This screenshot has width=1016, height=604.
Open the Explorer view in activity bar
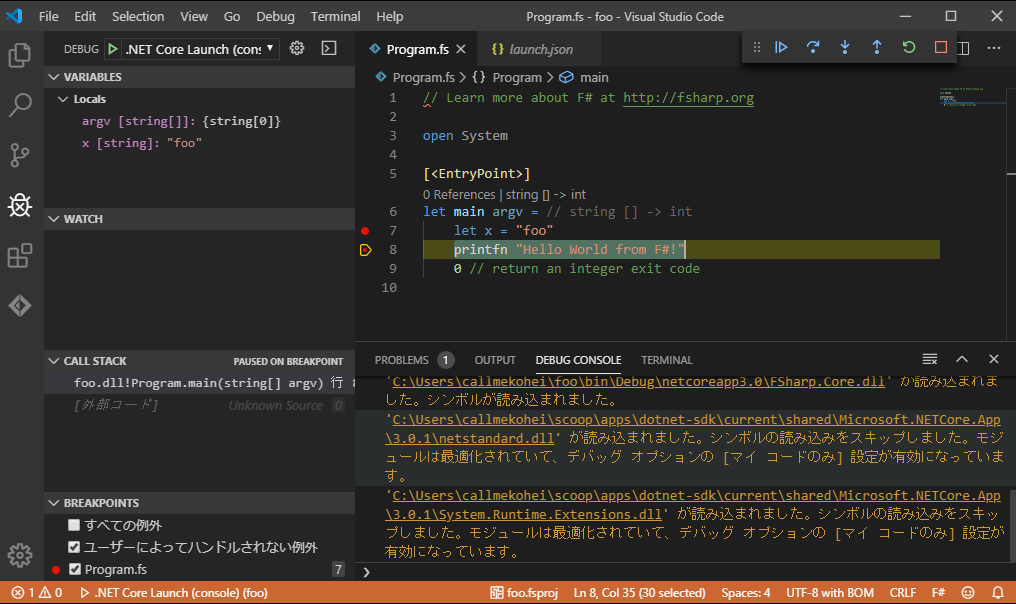(x=19, y=55)
